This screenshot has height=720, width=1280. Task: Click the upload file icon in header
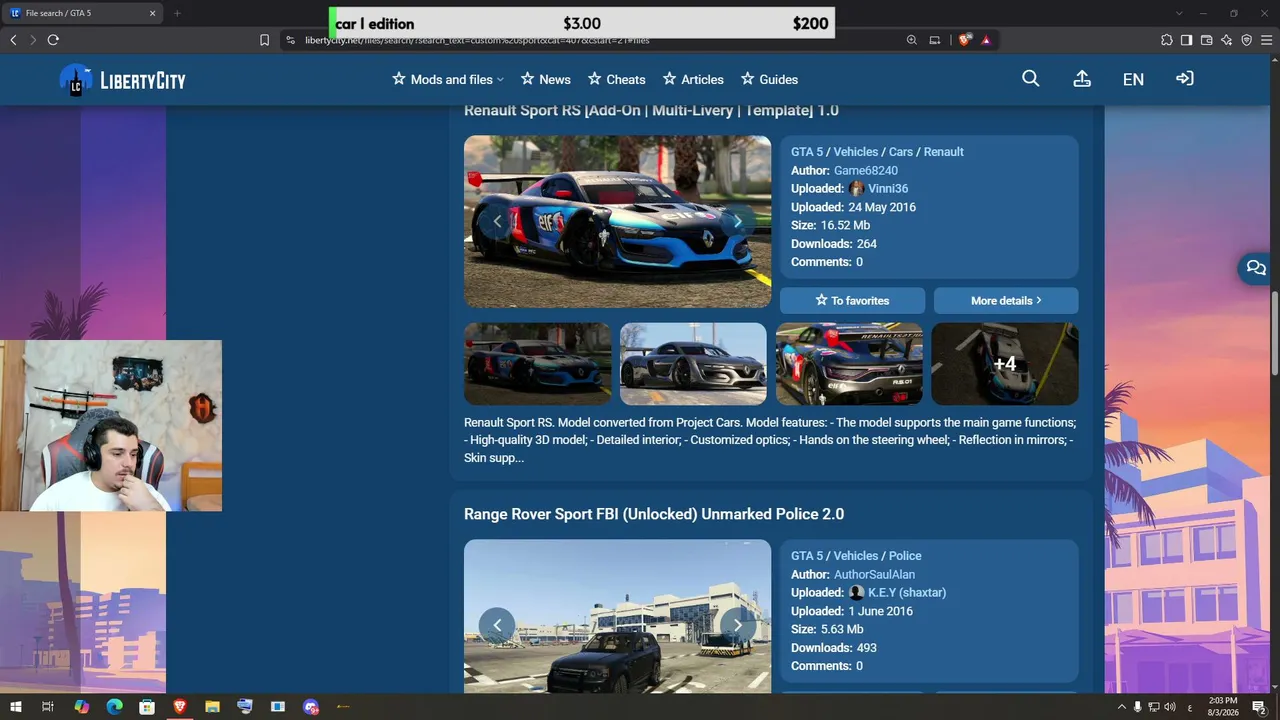click(x=1082, y=79)
